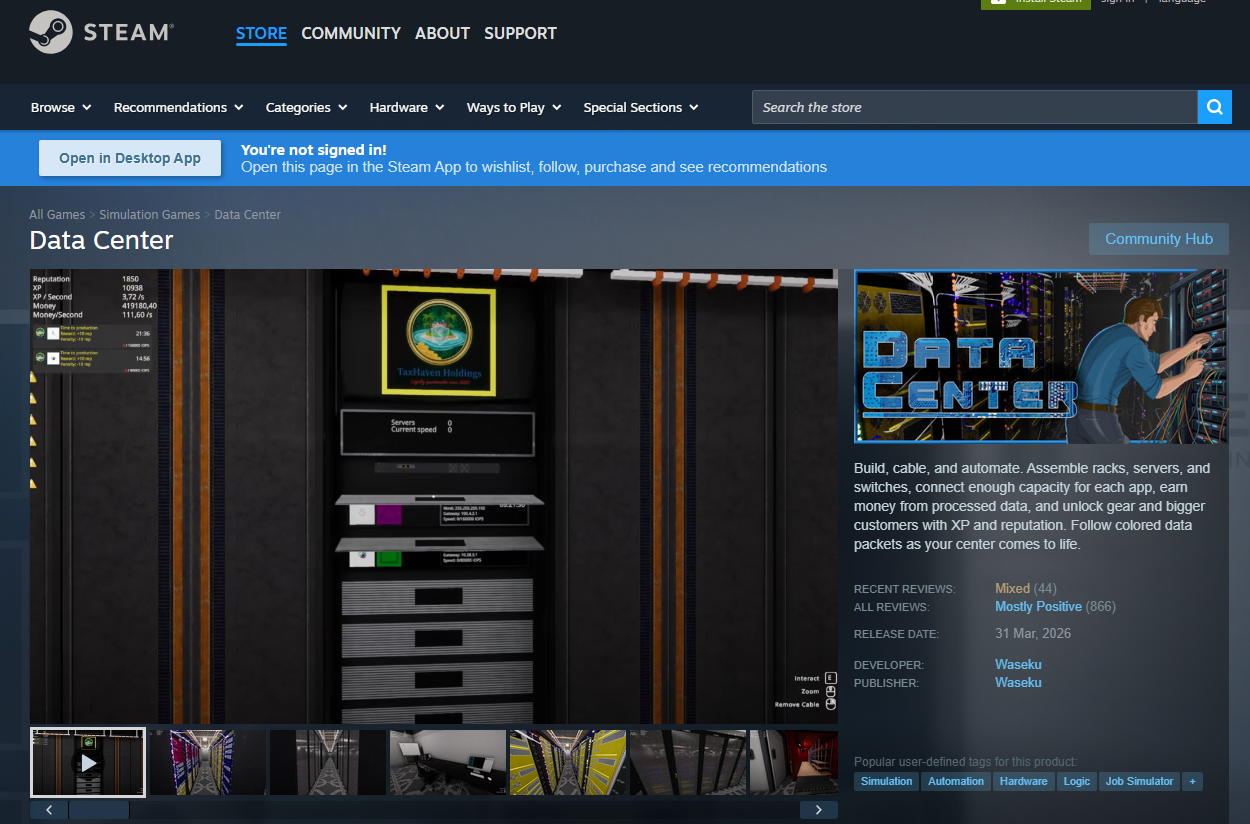Viewport: 1250px width, 824px height.
Task: Select the red-lit room thumbnail
Action: tap(794, 762)
